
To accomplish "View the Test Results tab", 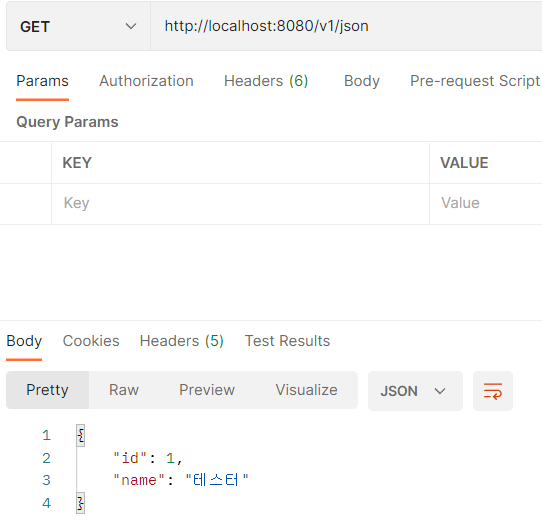I will point(287,341).
